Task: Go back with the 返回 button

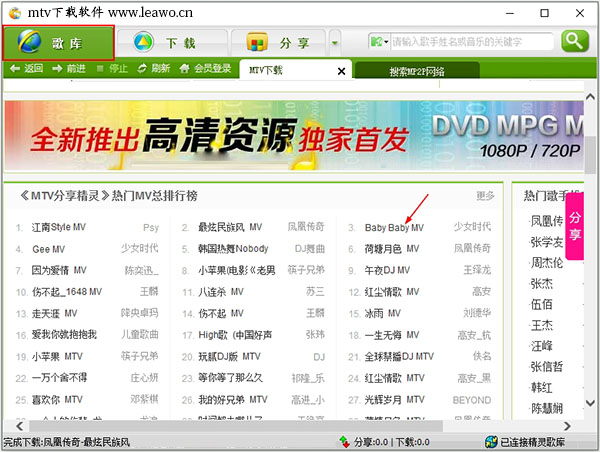Action: [x=27, y=69]
